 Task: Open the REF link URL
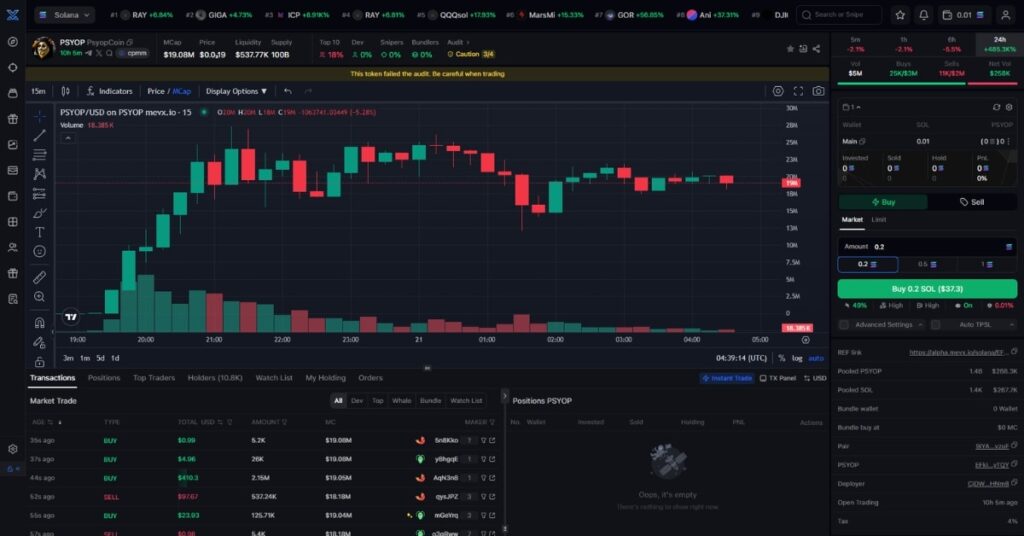click(x=957, y=353)
